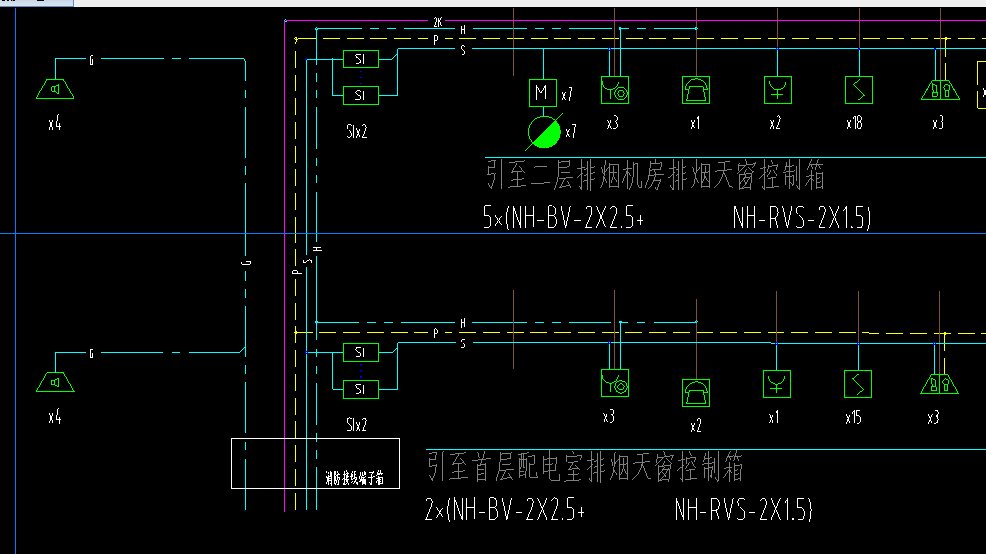The height and width of the screenshot is (554, 986).
Task: Select the x7 label beside green damper
Action: coord(570,132)
